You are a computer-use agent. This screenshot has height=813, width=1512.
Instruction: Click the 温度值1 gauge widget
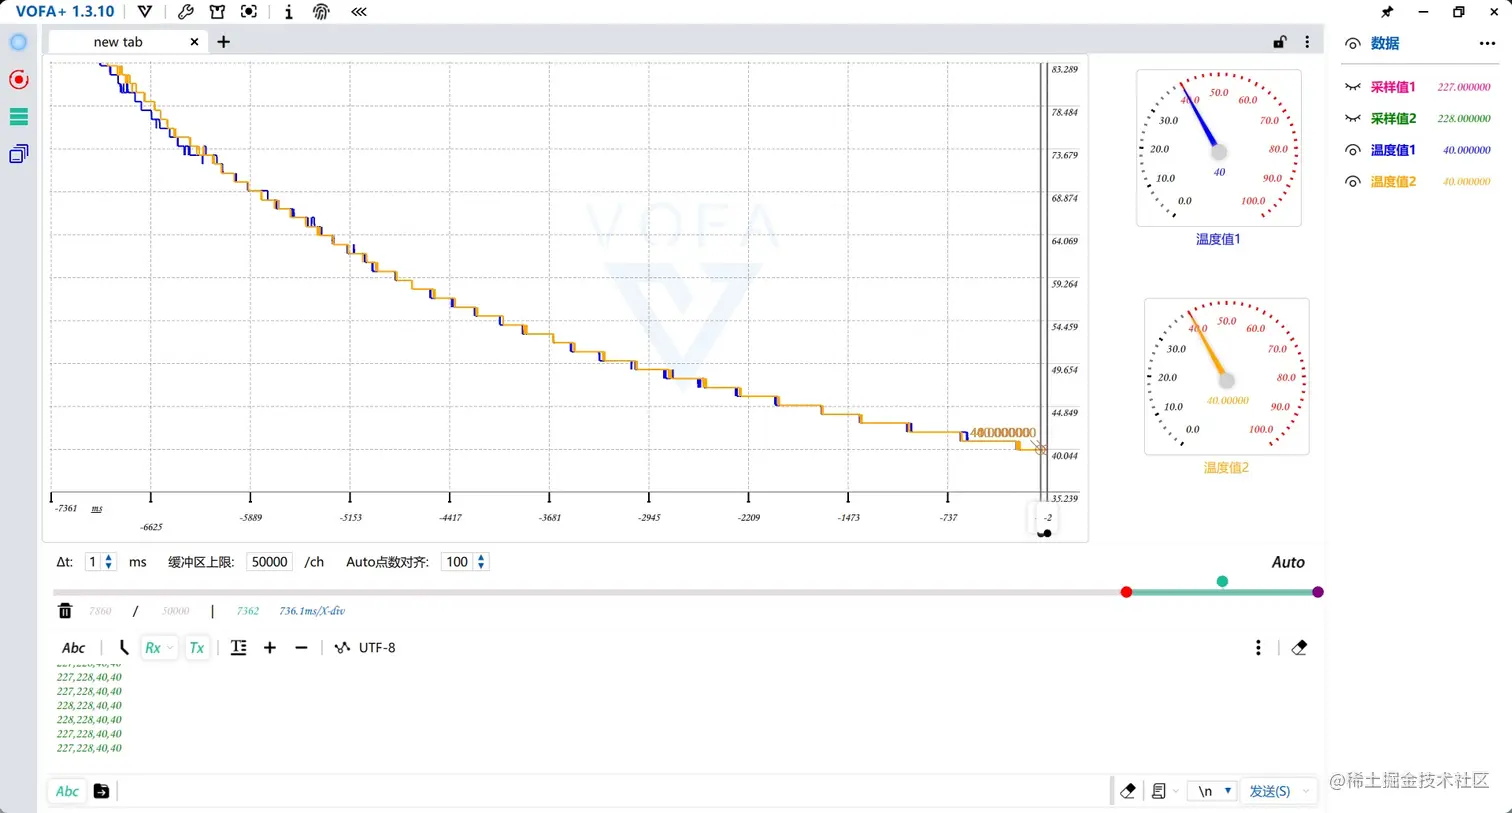click(x=1218, y=148)
